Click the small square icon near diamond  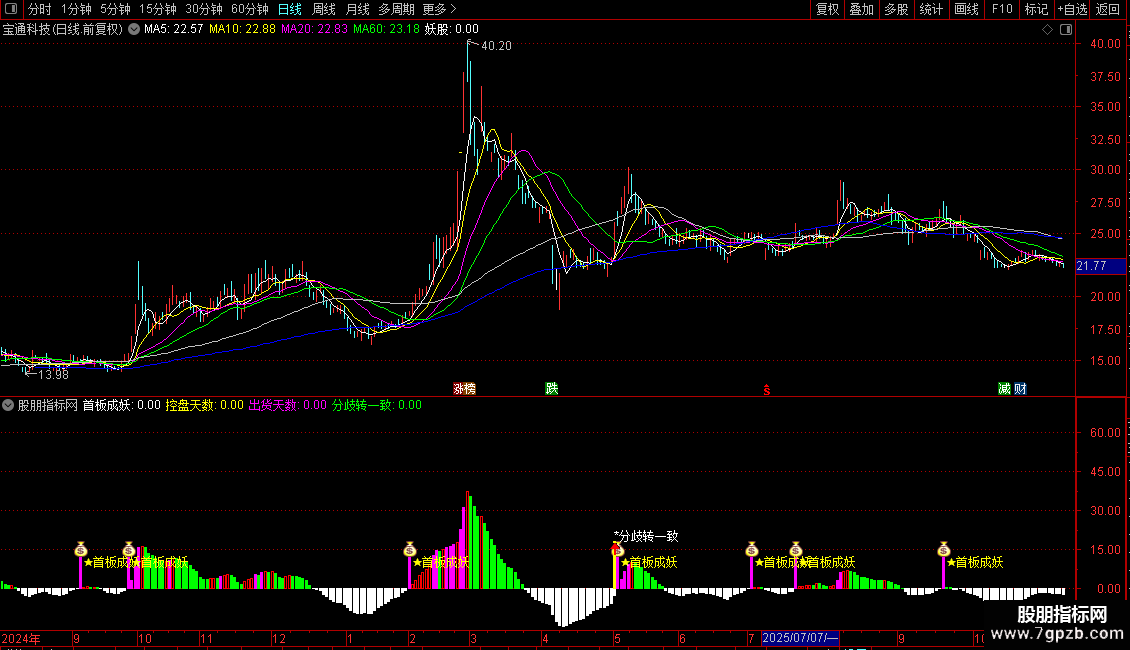(x=1062, y=30)
